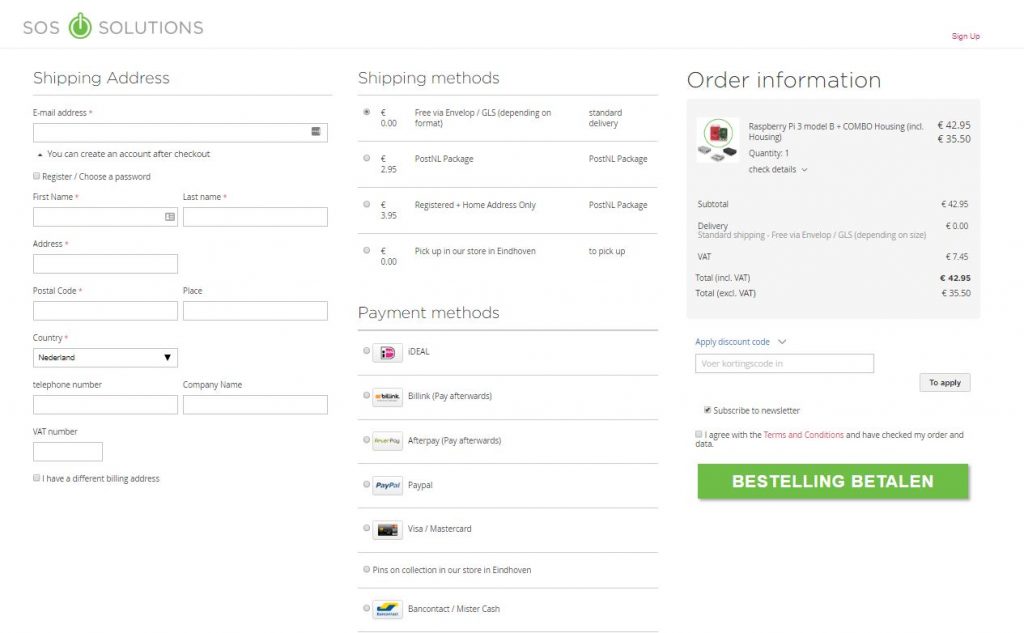Viewport: 1024px width, 633px height.
Task: Select PostNL Package €2.95 shipping
Action: (366, 158)
